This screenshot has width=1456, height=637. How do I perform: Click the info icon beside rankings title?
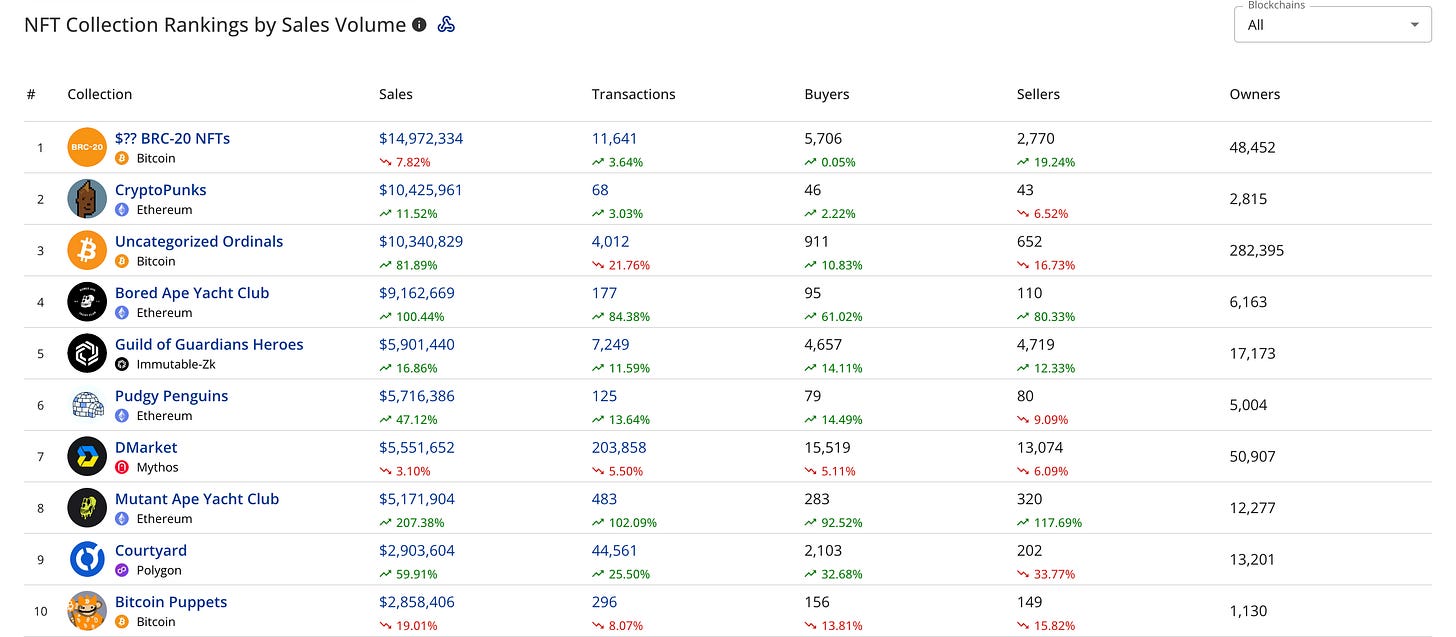(x=419, y=25)
